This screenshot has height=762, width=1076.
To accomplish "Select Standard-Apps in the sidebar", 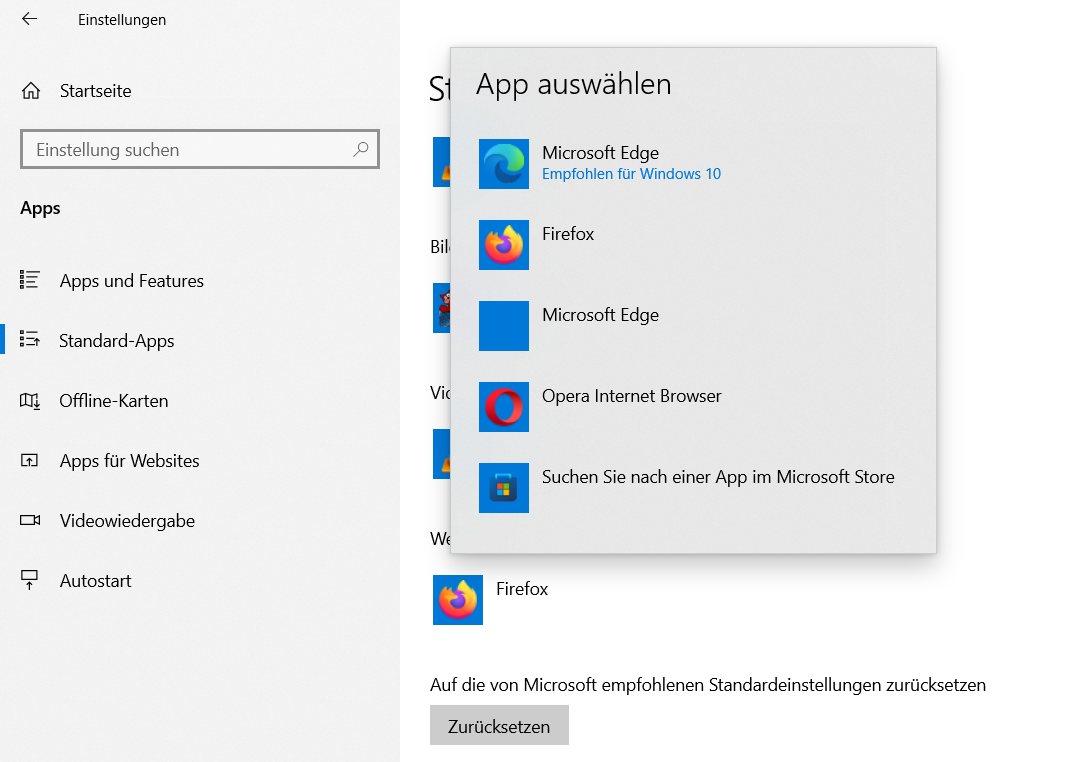I will 116,341.
